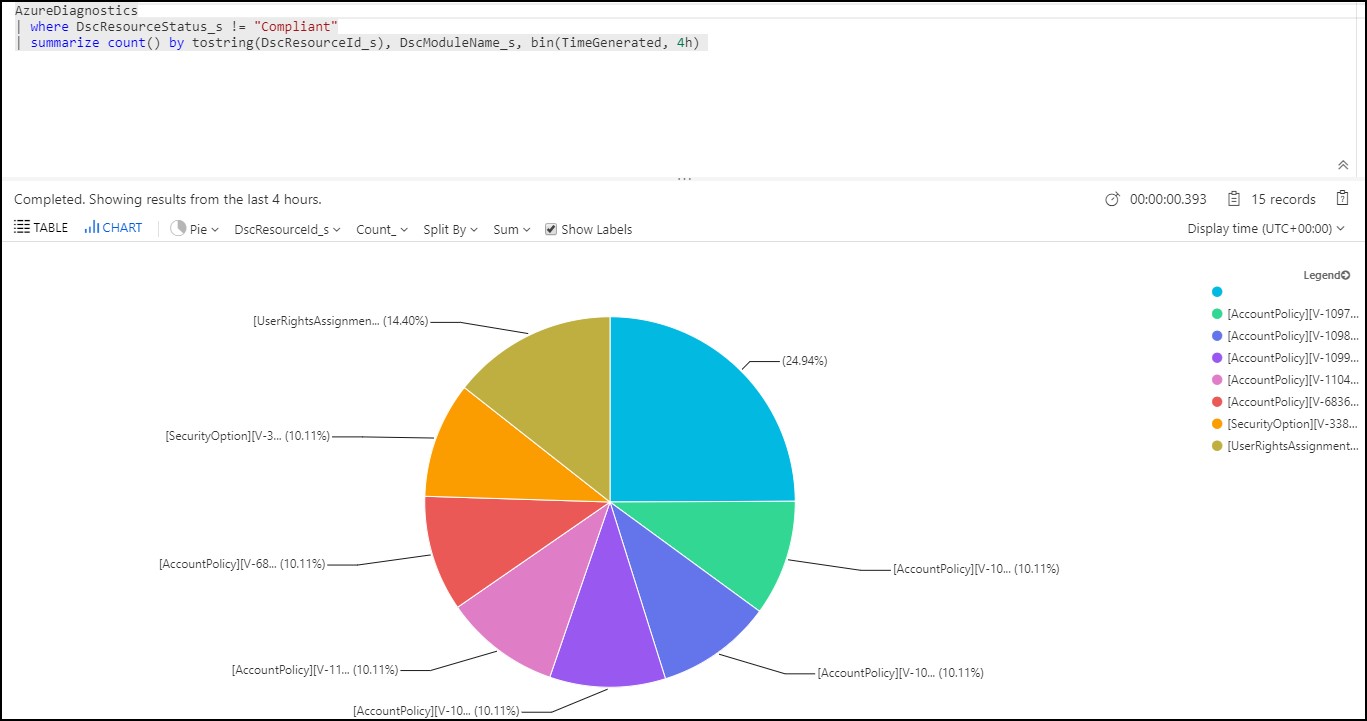
Task: Toggle the Show Labels checkbox
Action: point(551,229)
